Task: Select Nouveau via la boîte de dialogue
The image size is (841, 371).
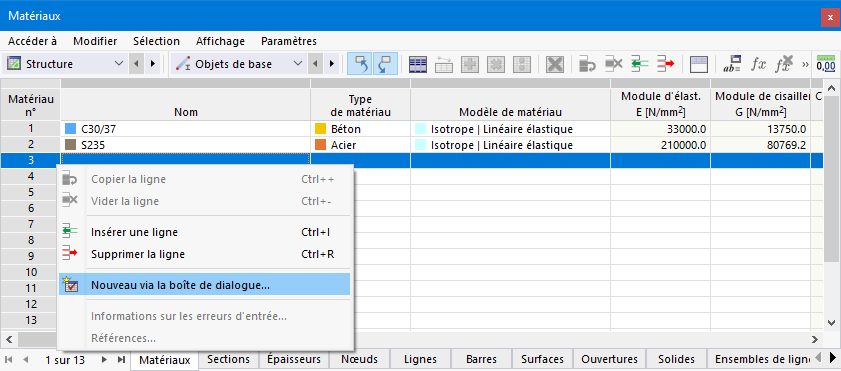Action: tap(204, 285)
